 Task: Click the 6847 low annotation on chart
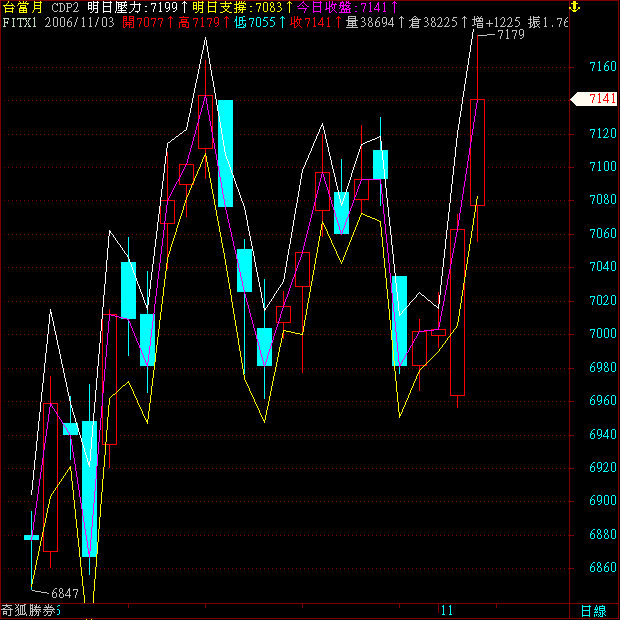click(x=64, y=593)
